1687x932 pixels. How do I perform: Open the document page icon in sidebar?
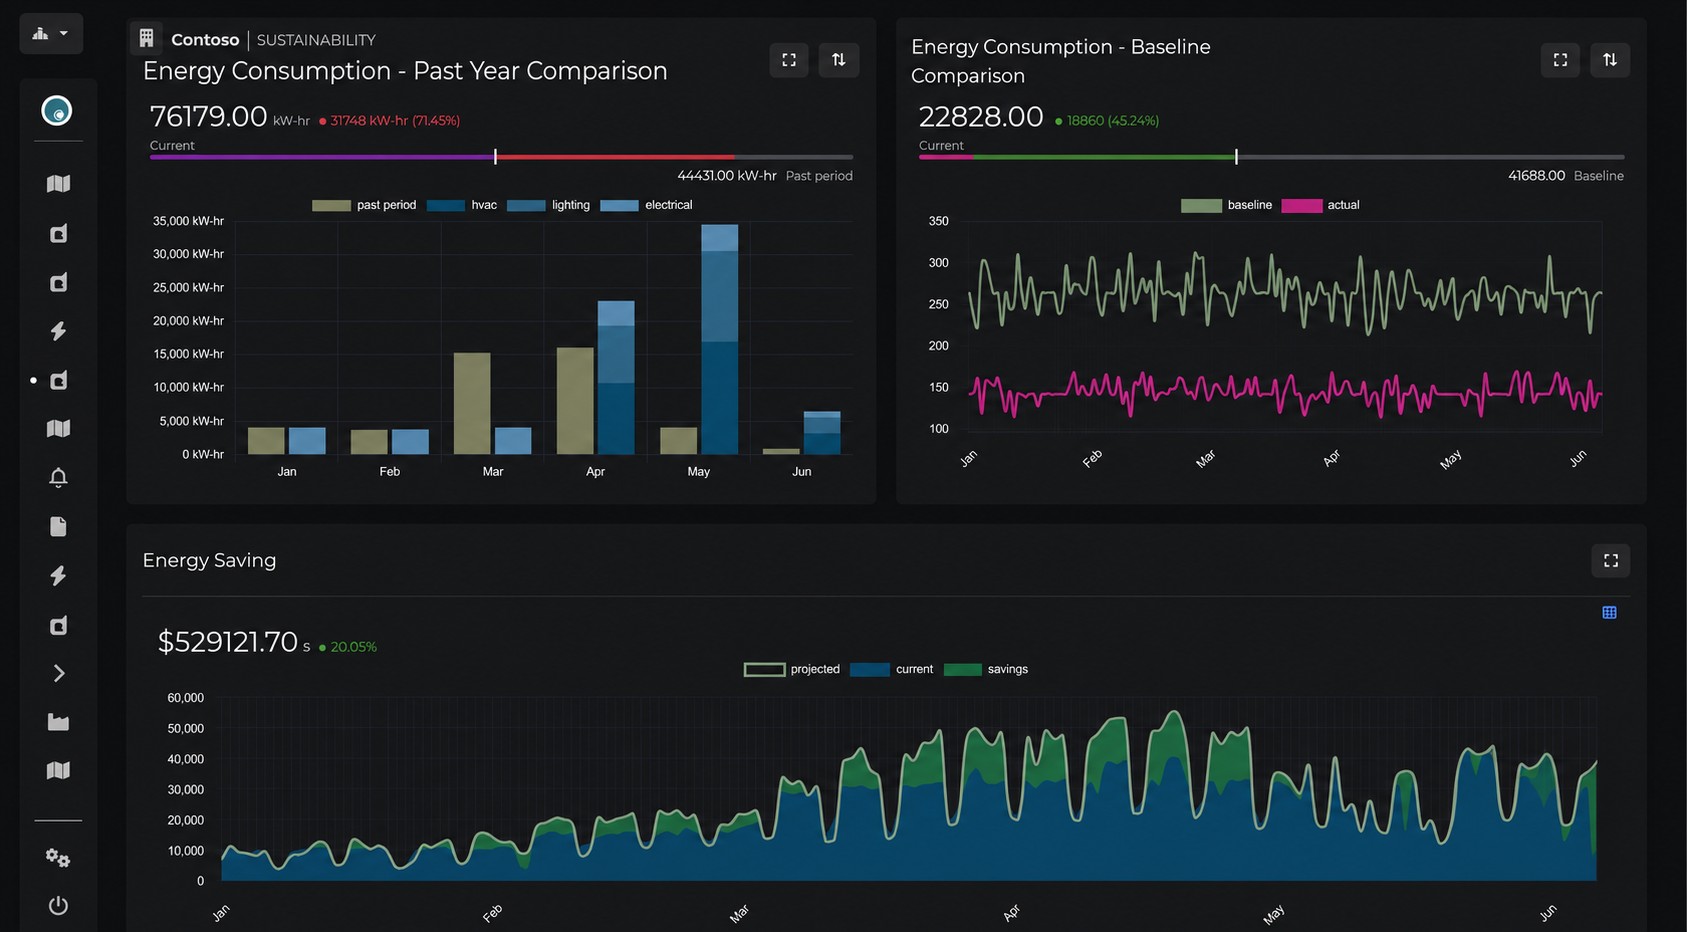pyautogui.click(x=58, y=527)
